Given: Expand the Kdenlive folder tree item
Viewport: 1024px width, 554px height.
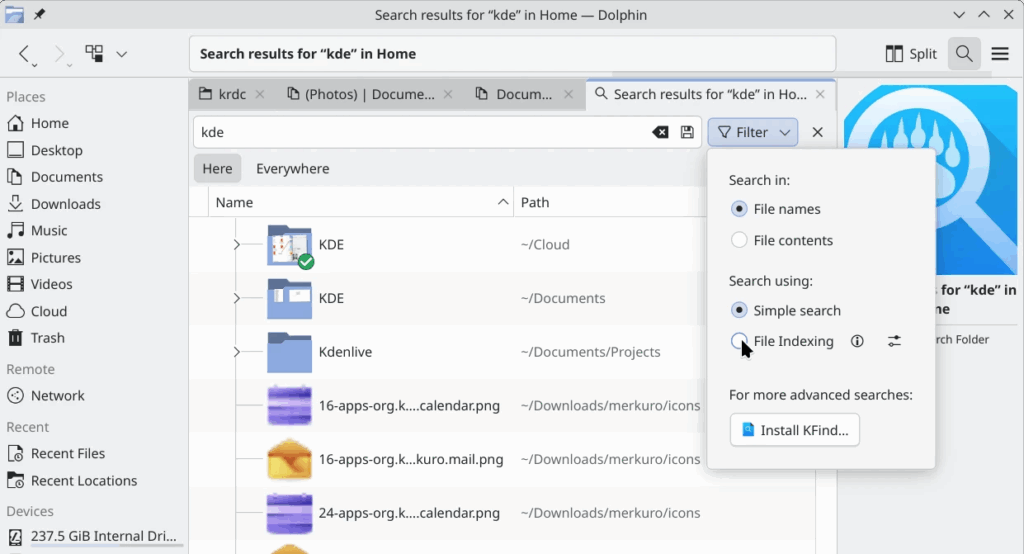Looking at the screenshot, I should tap(236, 352).
